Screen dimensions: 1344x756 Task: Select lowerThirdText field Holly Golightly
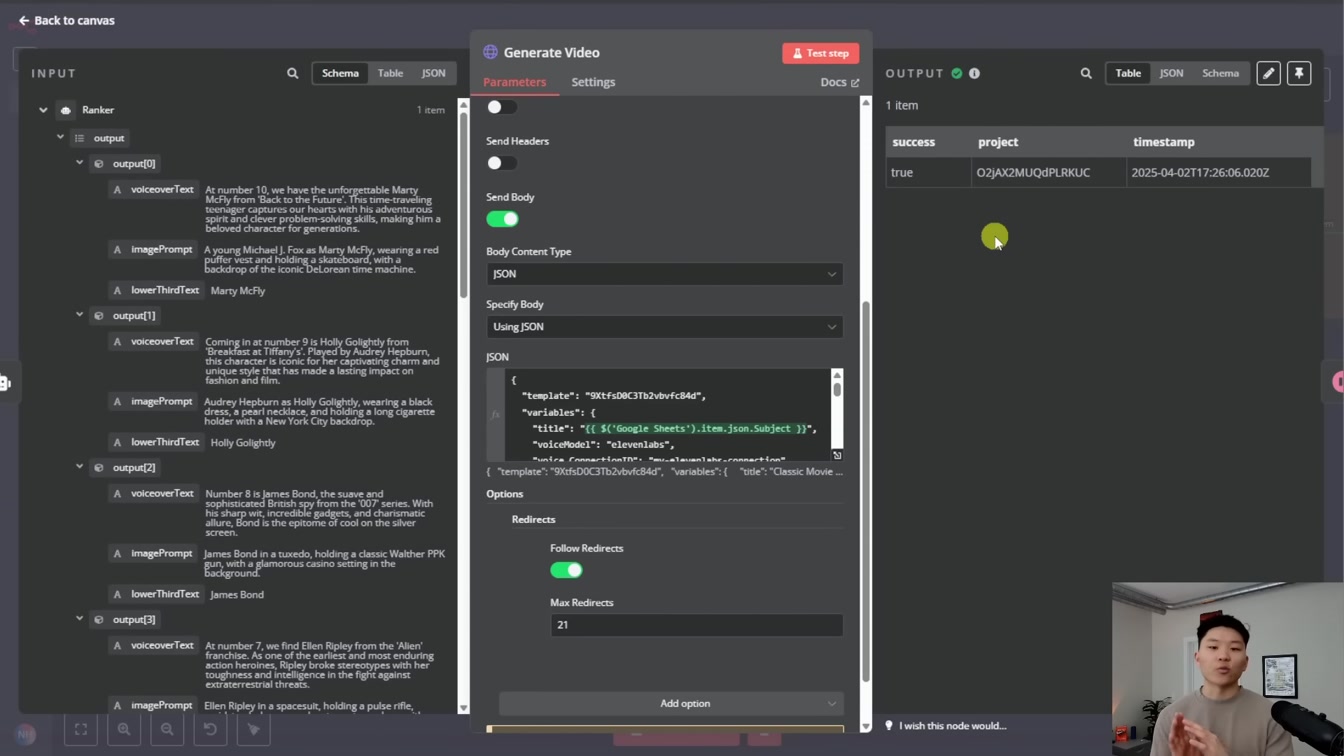pos(156,442)
